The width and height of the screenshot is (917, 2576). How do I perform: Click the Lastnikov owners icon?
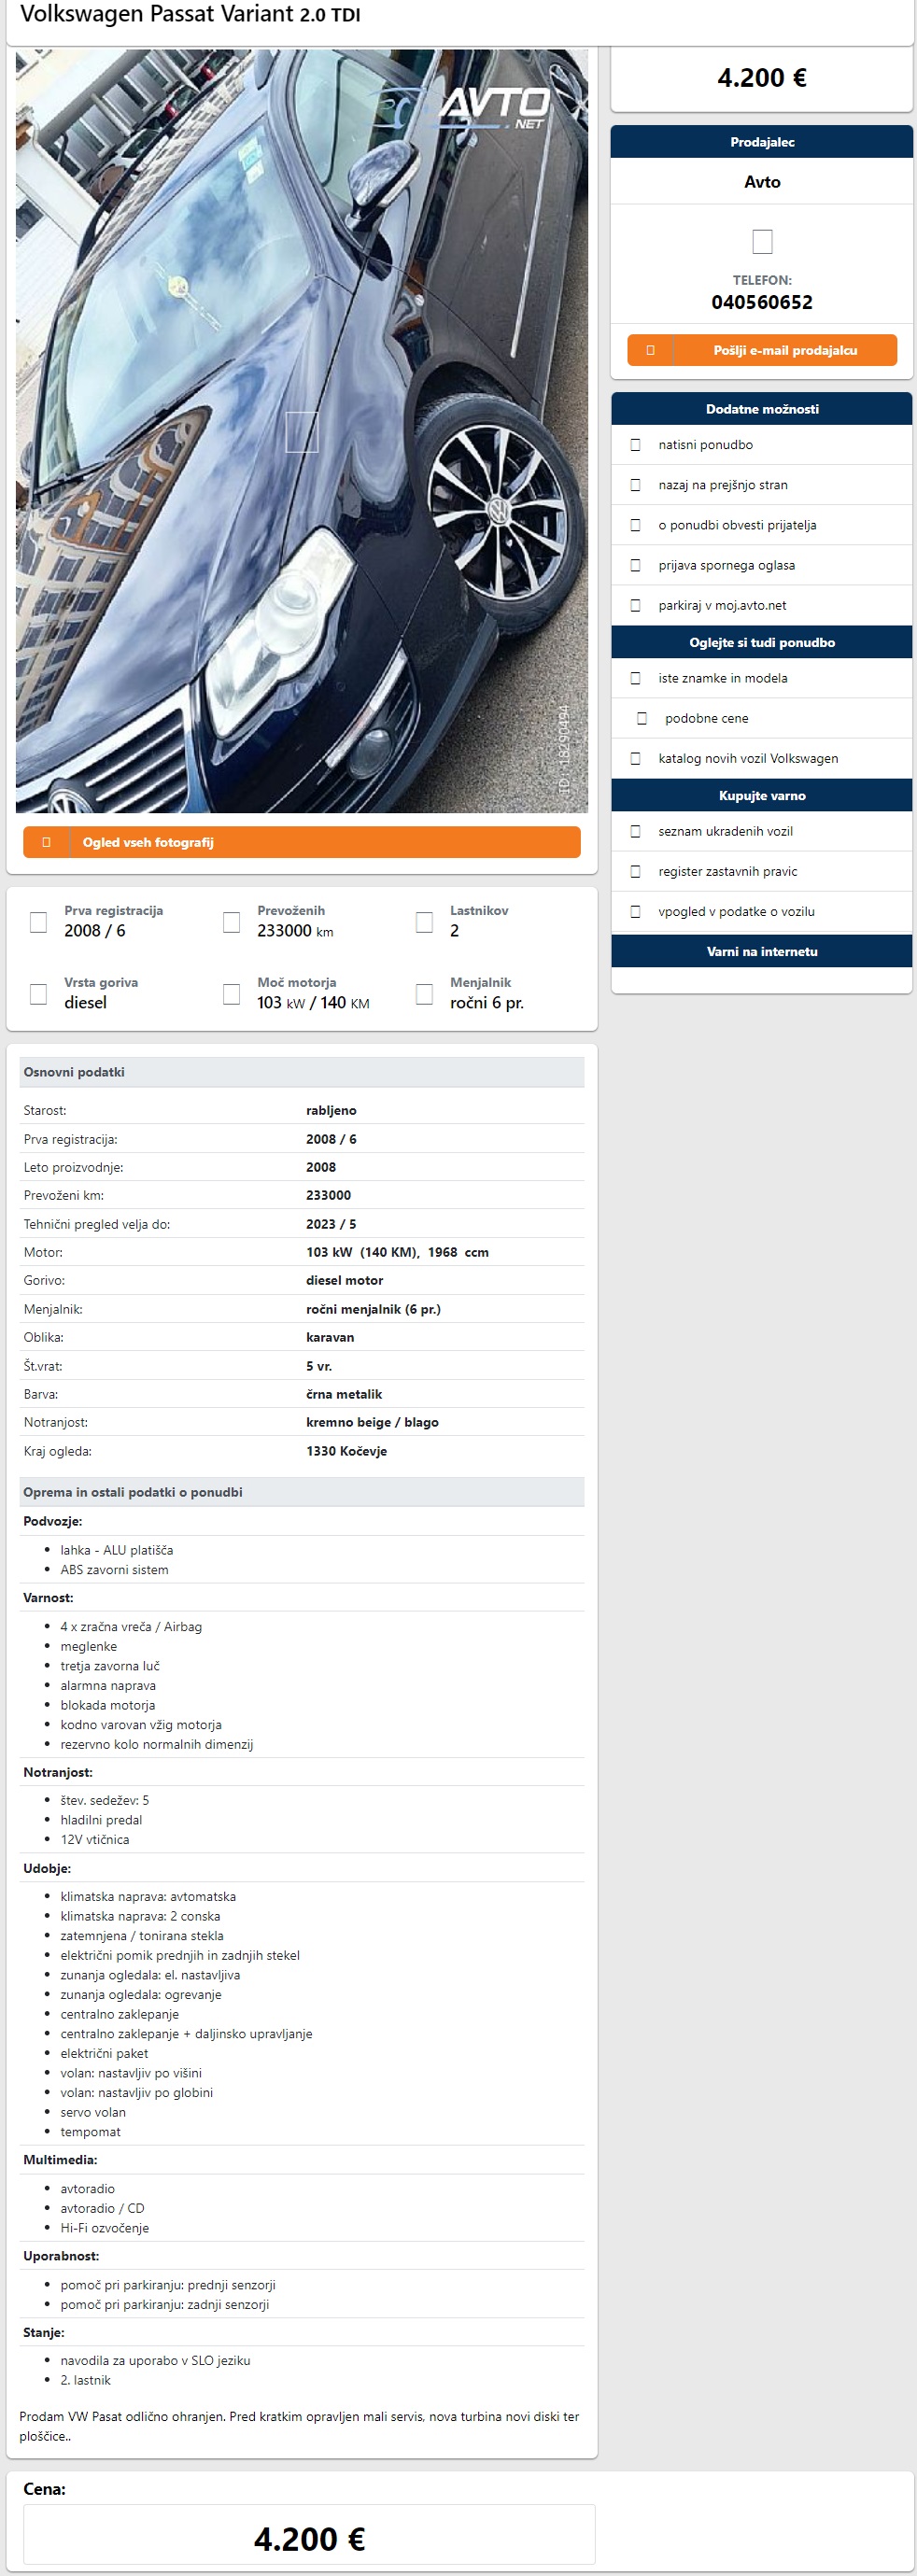(424, 922)
